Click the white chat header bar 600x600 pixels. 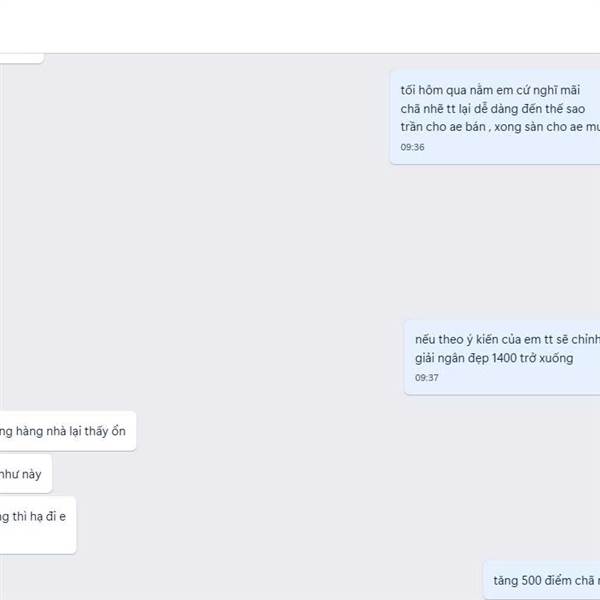coord(300,26)
